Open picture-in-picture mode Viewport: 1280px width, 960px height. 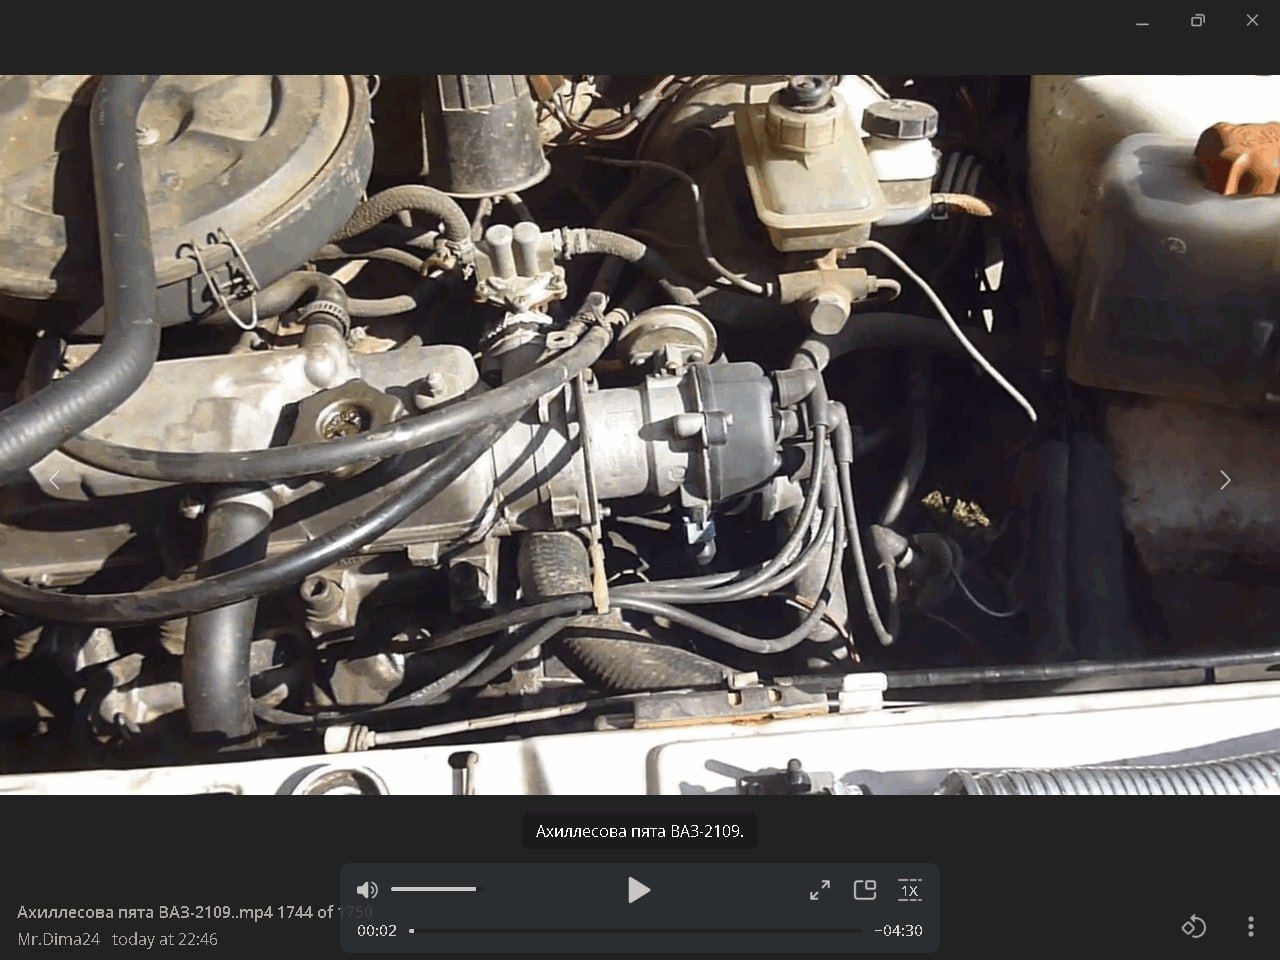(x=865, y=890)
